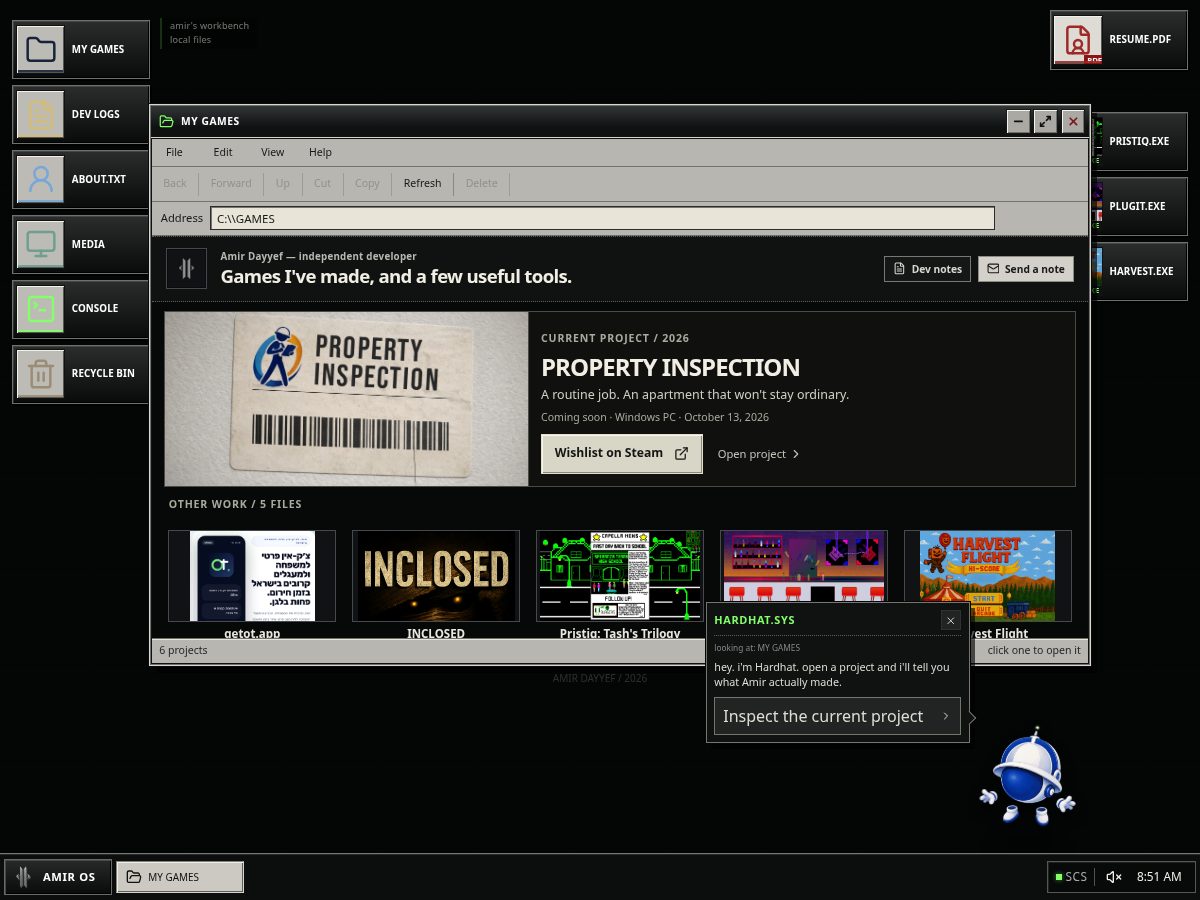Open the DEV LOGS desktop icon

[81, 114]
